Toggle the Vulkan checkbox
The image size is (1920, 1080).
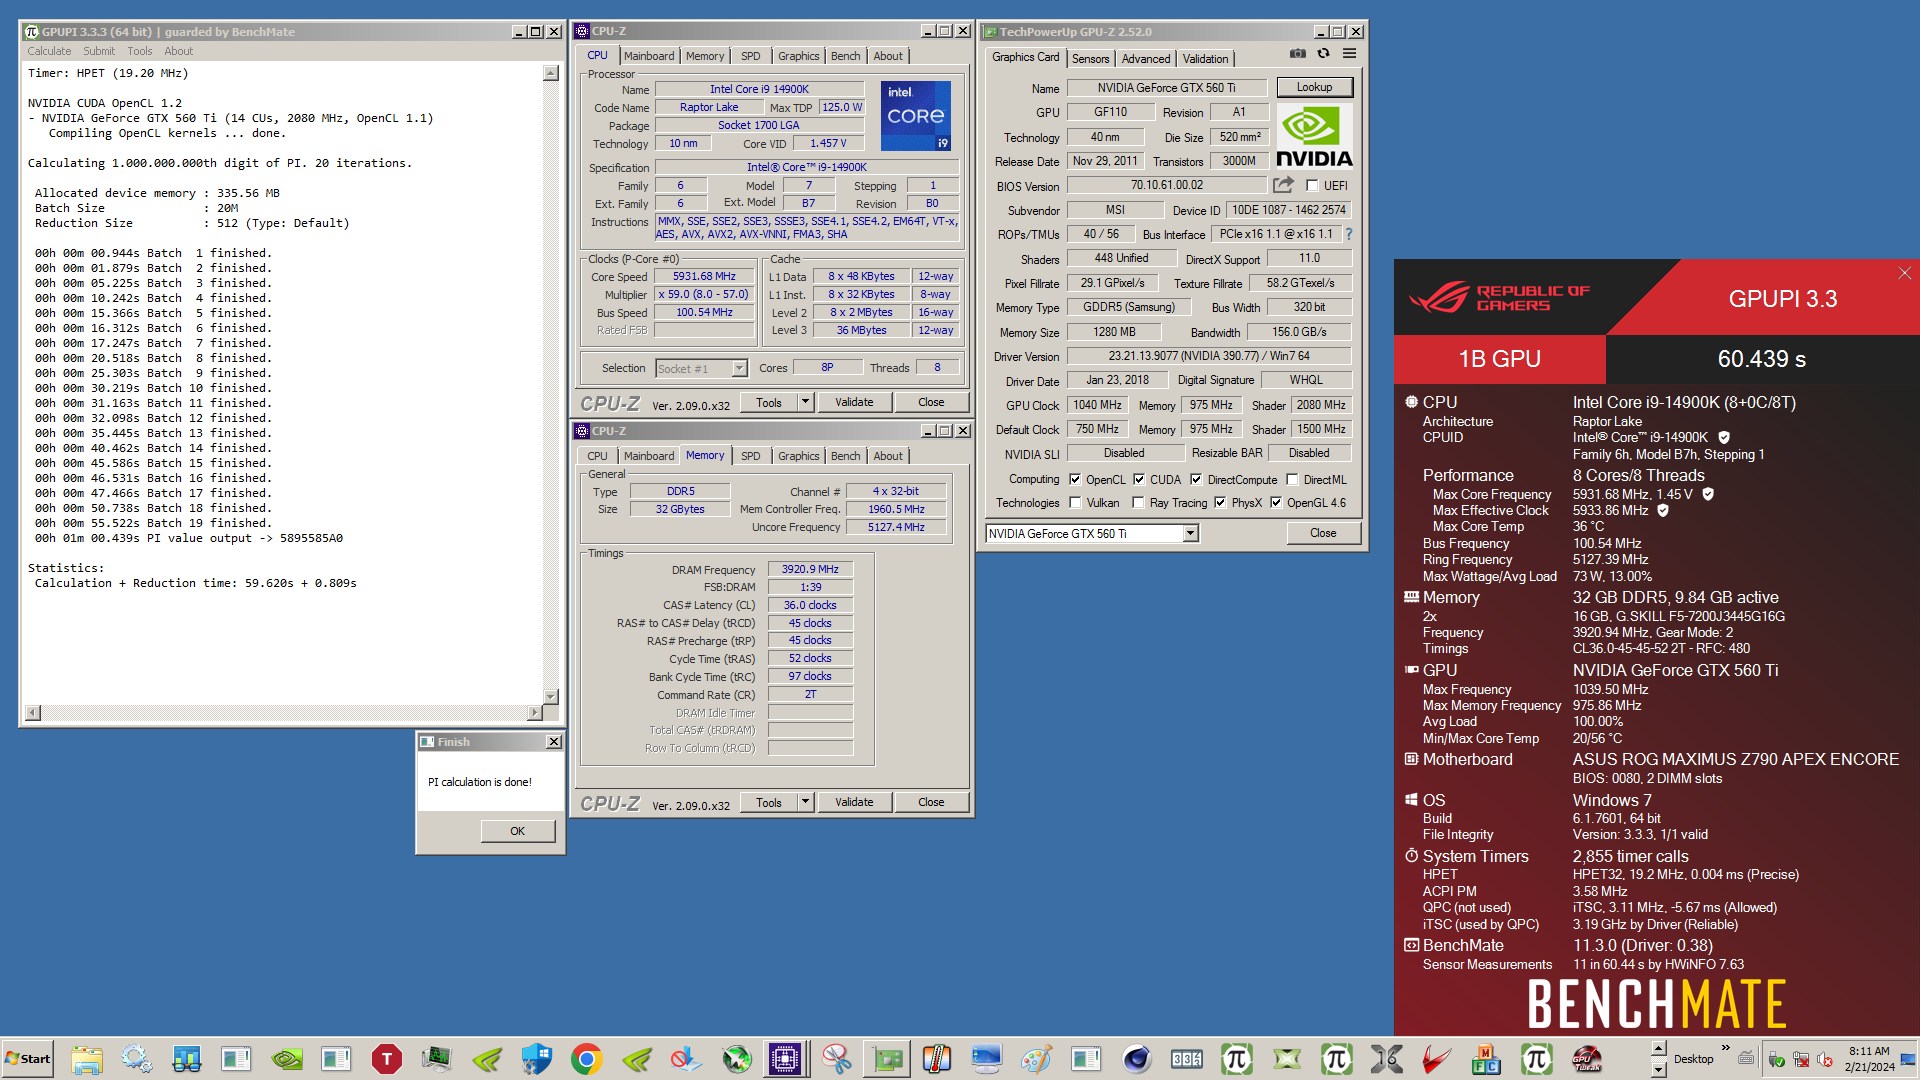pos(1075,503)
